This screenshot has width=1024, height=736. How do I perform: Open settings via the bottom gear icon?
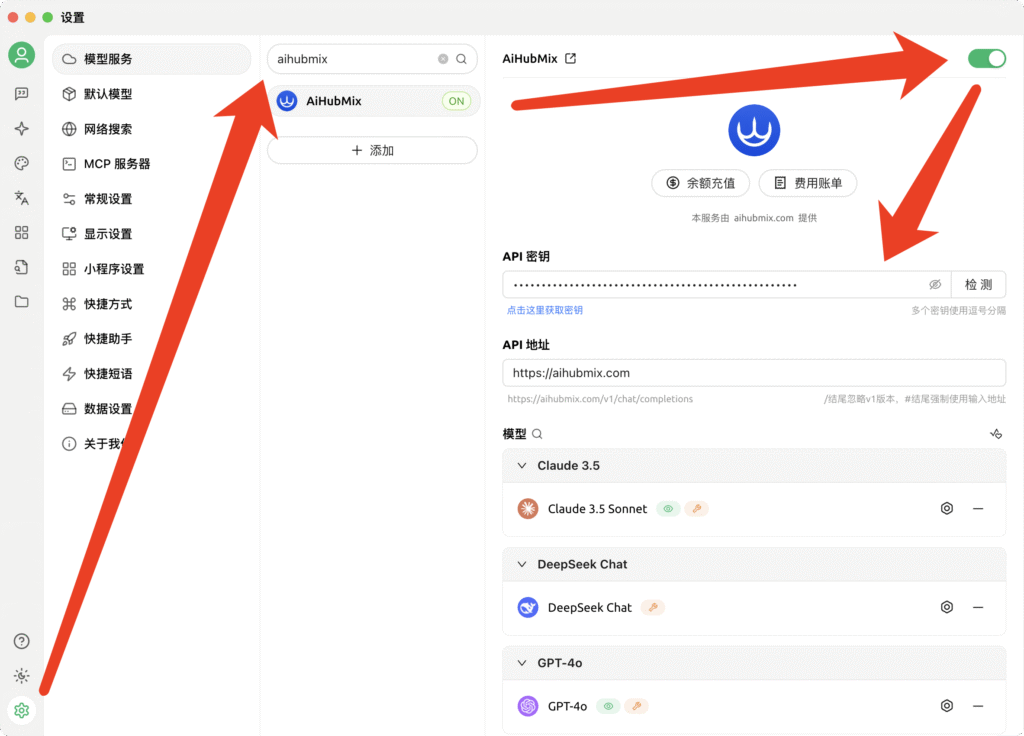click(x=22, y=711)
